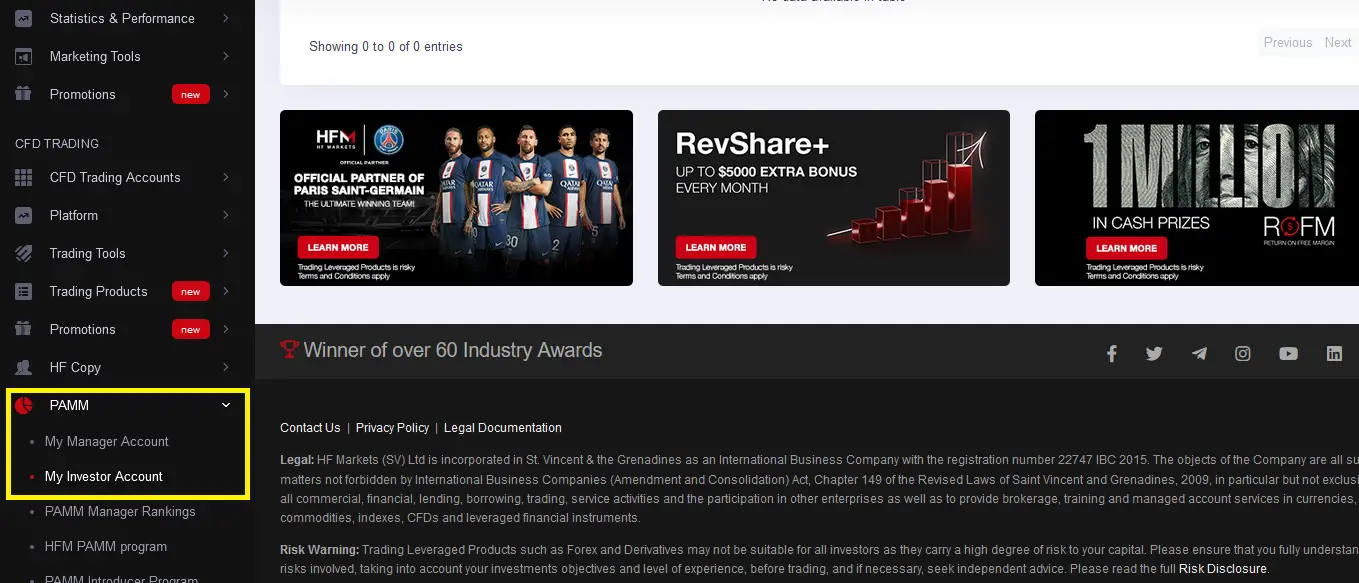This screenshot has height=583, width=1359.
Task: Click Learn More on the PSG banner
Action: click(338, 247)
